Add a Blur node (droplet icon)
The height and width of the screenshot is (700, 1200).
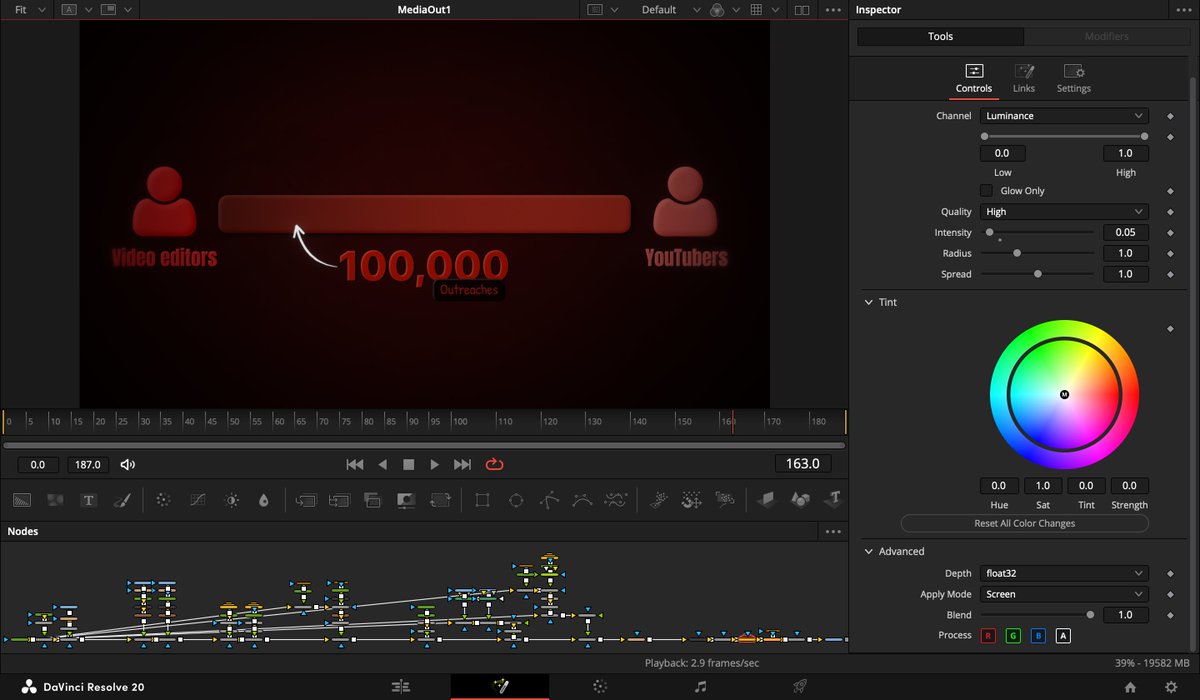click(x=264, y=499)
